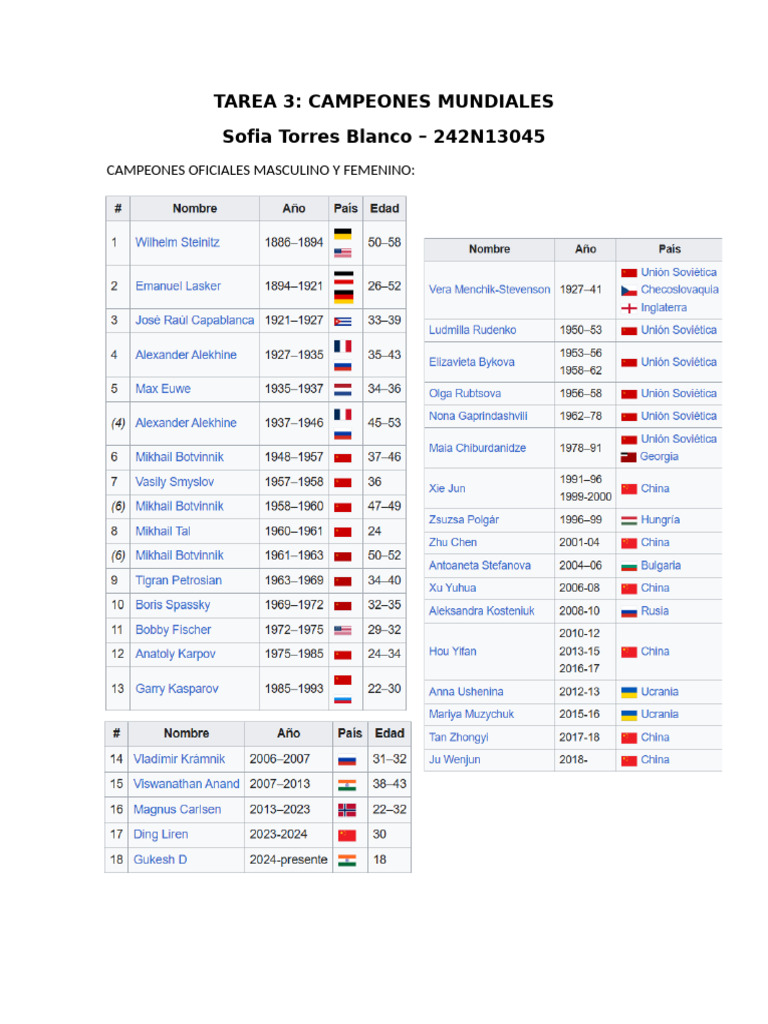Click the Indian flag in Gukesh D's row

tap(347, 861)
